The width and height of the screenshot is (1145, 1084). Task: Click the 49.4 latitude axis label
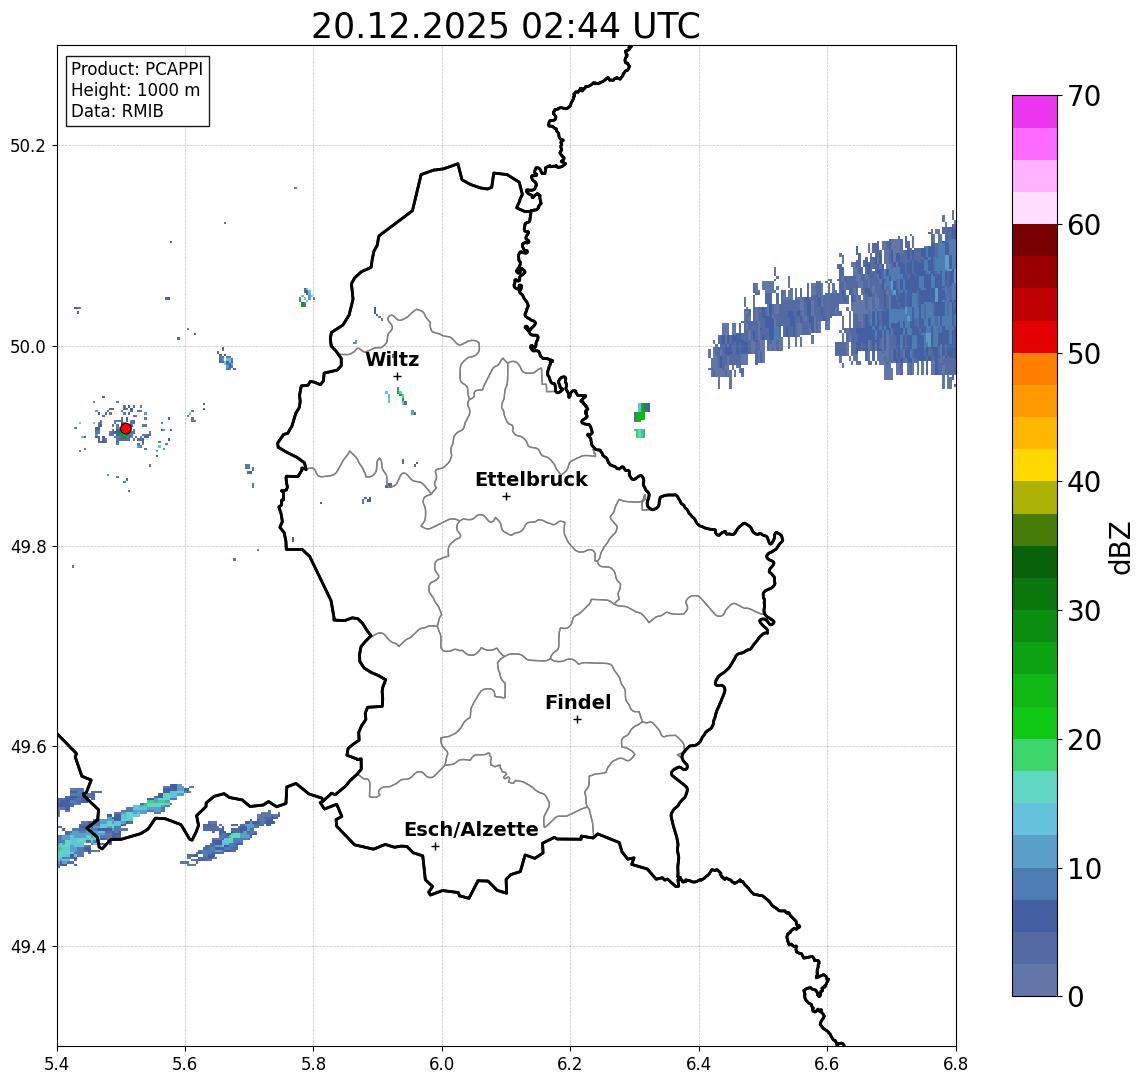tap(28, 947)
